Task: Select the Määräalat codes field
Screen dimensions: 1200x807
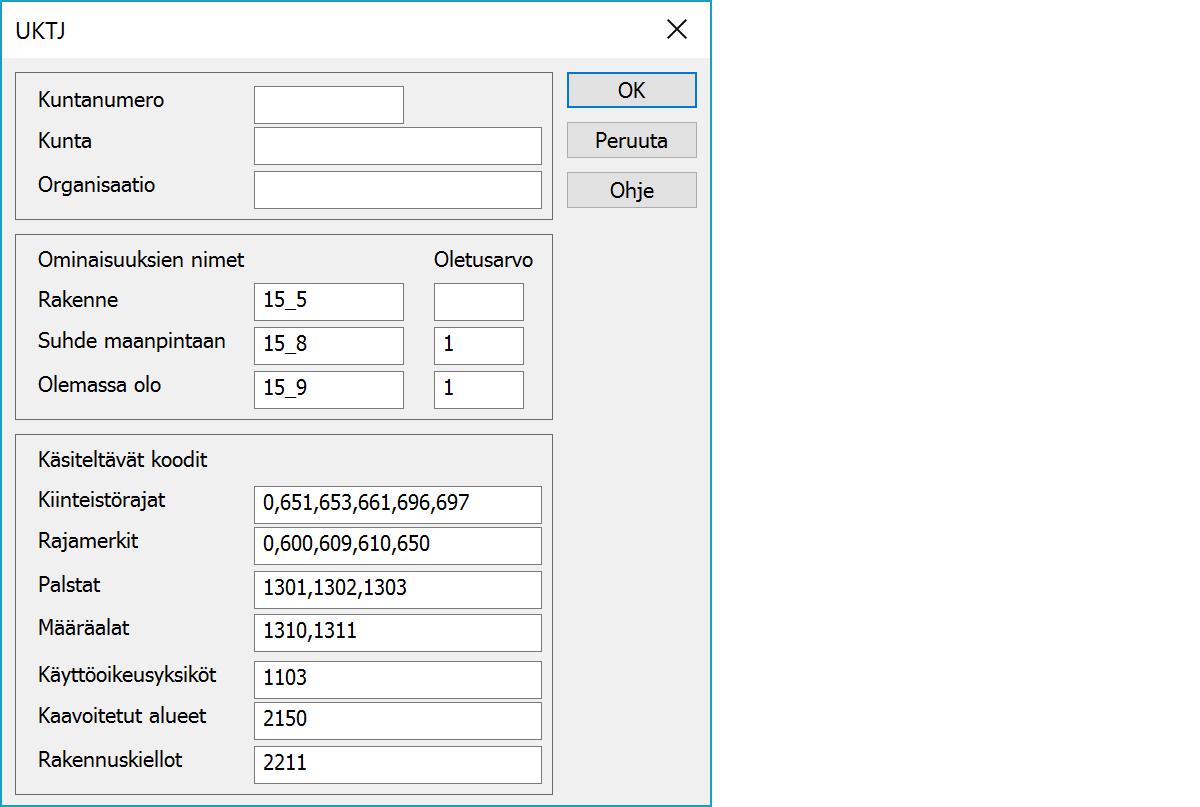Action: point(397,633)
